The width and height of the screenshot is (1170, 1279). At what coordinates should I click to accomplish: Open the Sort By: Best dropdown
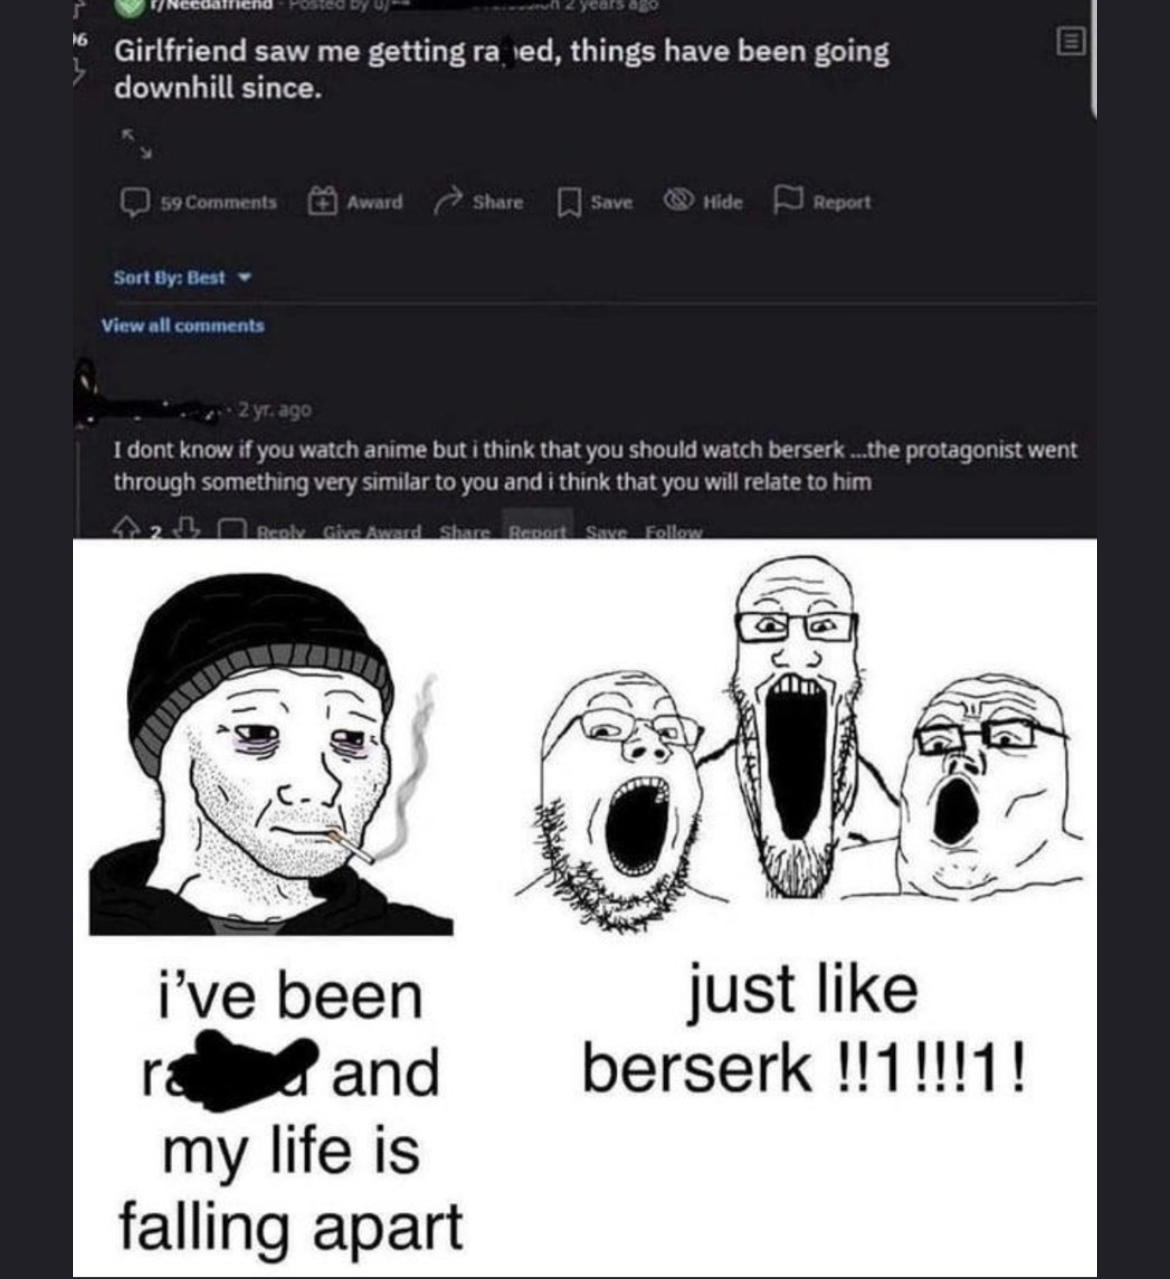tap(181, 277)
